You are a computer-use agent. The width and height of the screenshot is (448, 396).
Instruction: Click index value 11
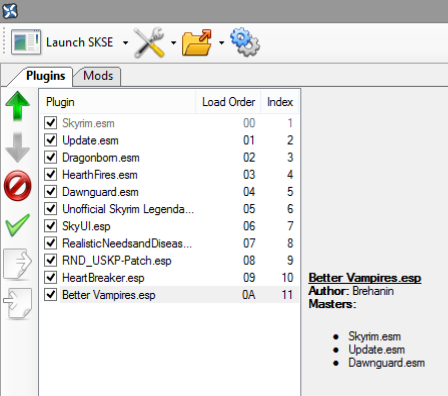(287, 295)
